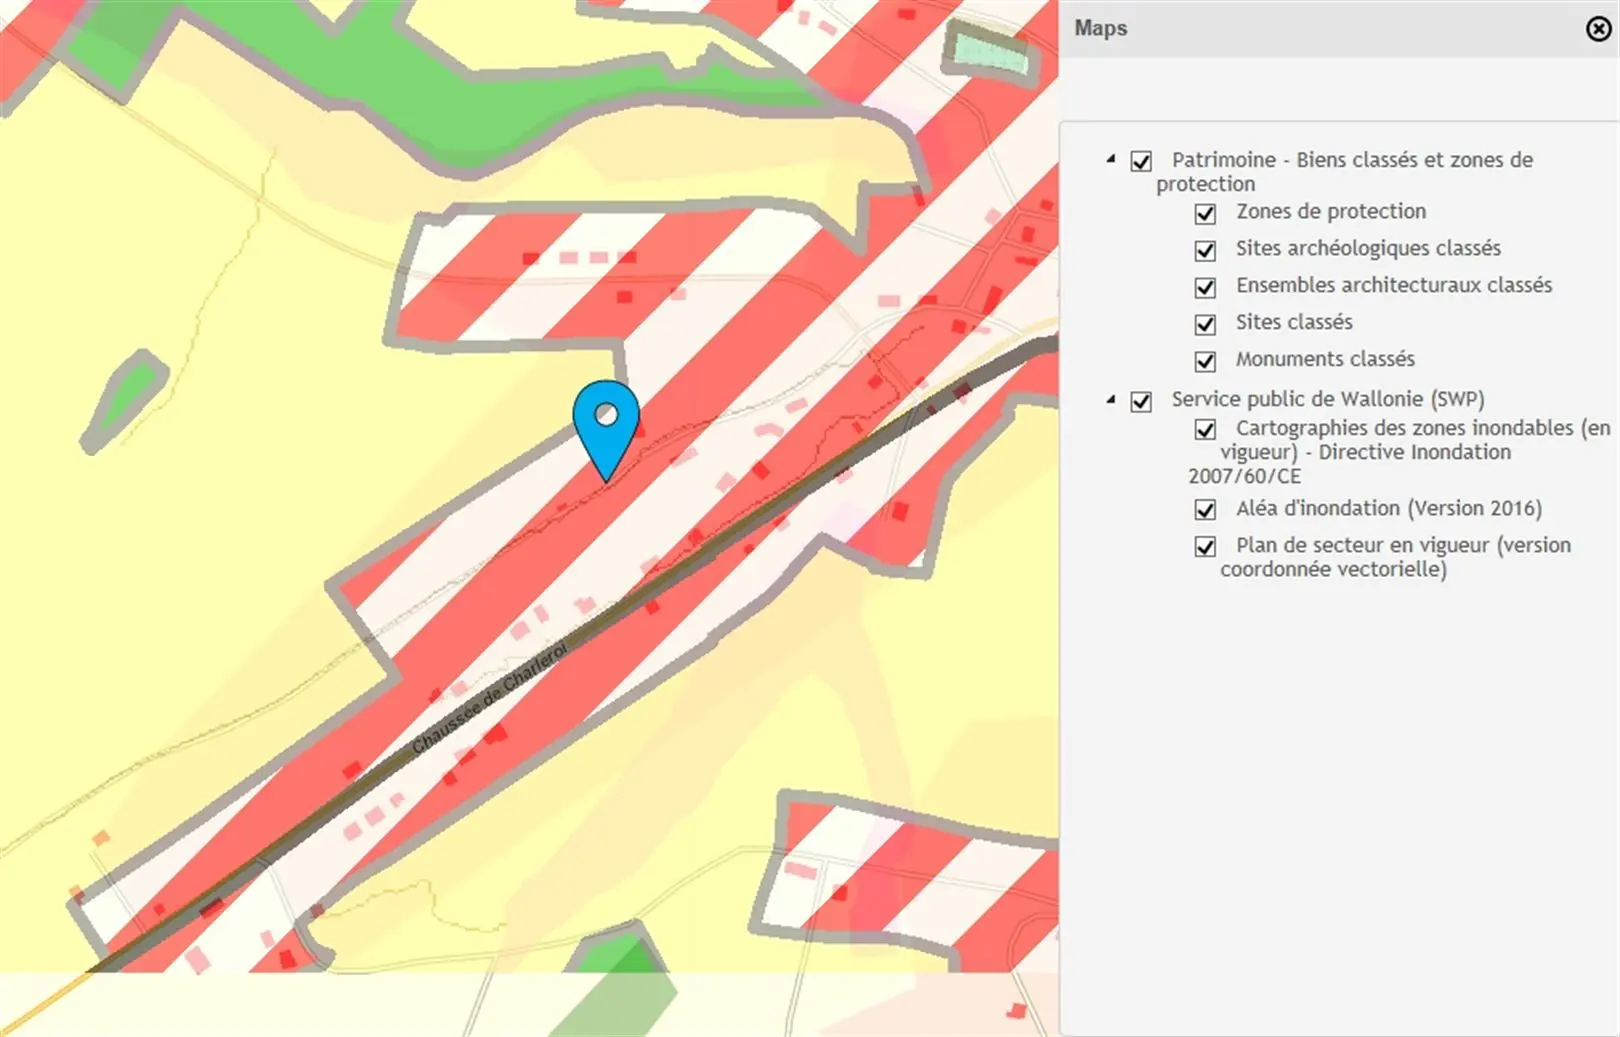Click the Maps panel title
This screenshot has height=1037, width=1620.
(1100, 28)
